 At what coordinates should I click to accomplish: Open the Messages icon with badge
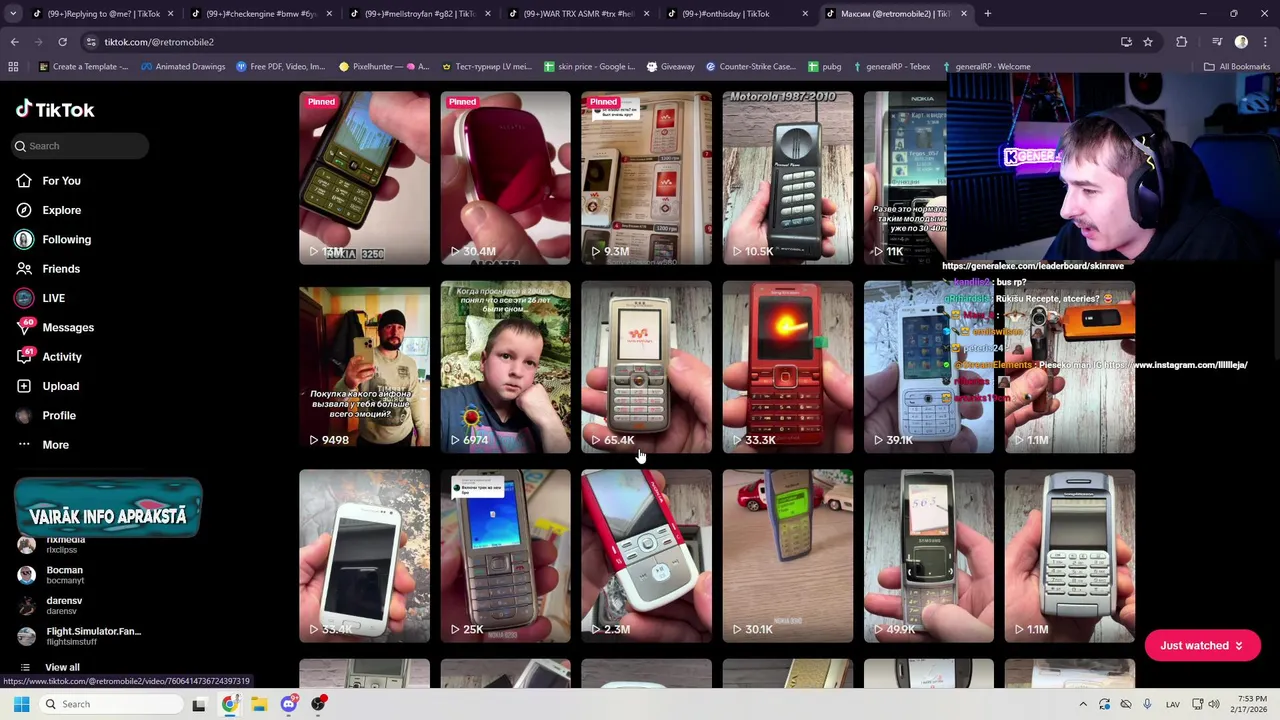pyautogui.click(x=25, y=327)
